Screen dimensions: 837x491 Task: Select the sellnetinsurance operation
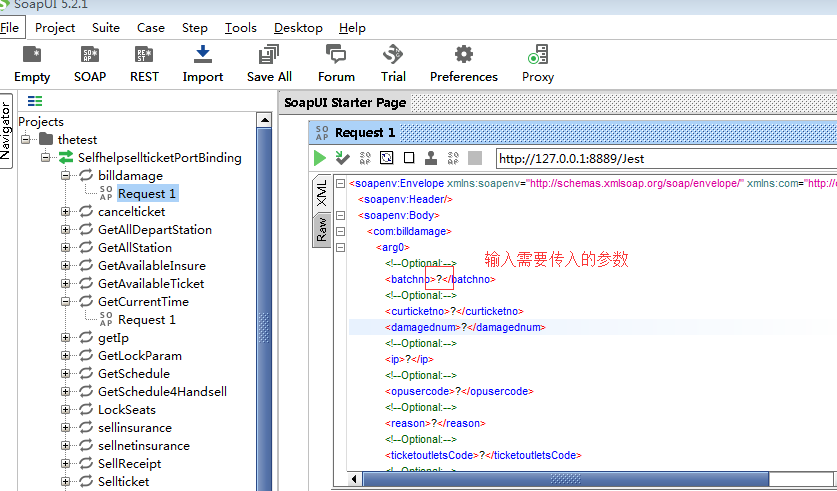[144, 446]
